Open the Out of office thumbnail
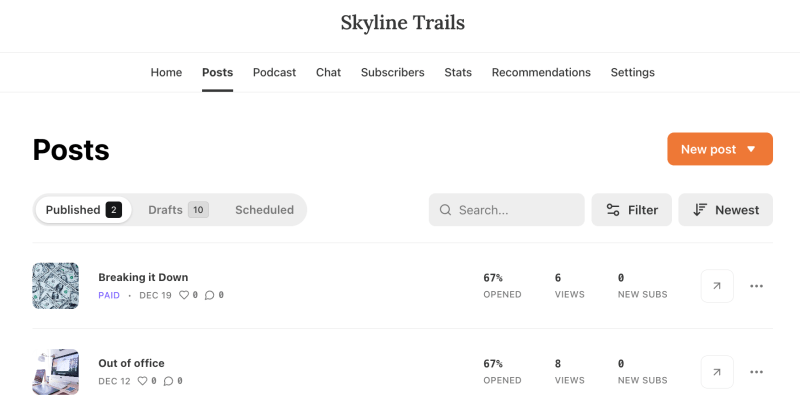The height and width of the screenshot is (414, 800). (56, 372)
